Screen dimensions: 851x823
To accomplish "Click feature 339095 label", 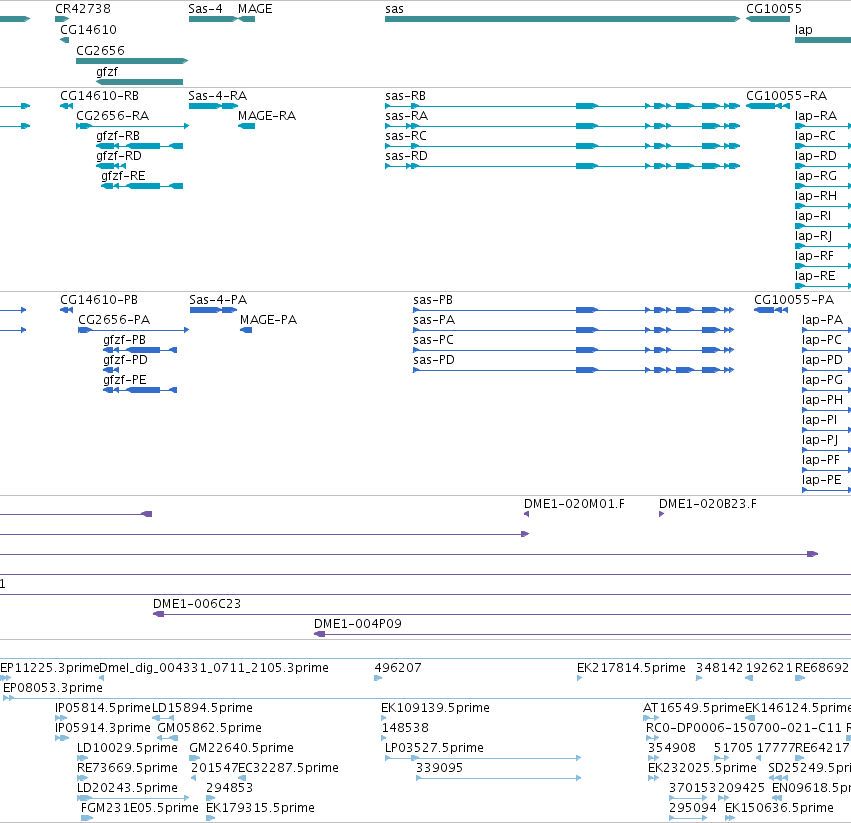I will 439,768.
